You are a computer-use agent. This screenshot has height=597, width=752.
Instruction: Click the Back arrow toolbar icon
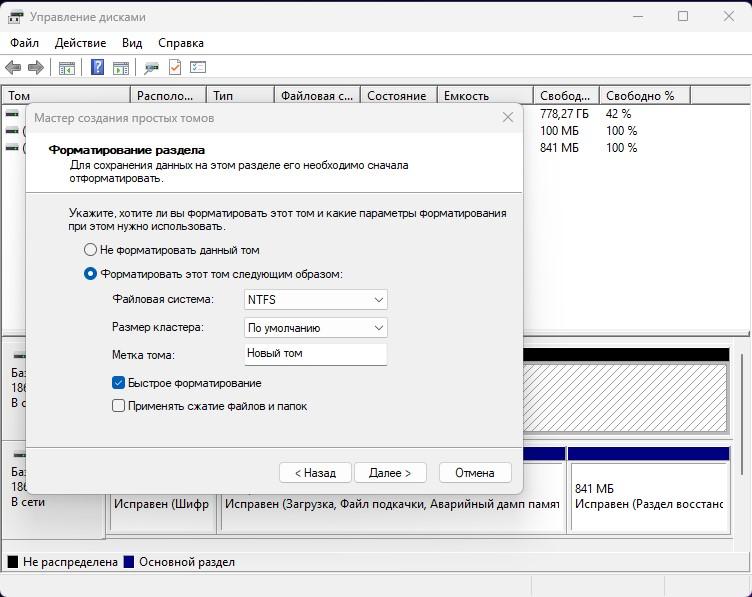coord(13,68)
